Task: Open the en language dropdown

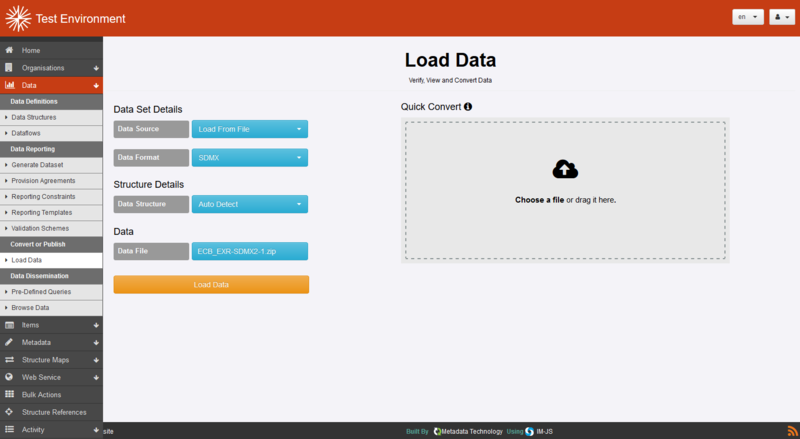Action: 747,17
